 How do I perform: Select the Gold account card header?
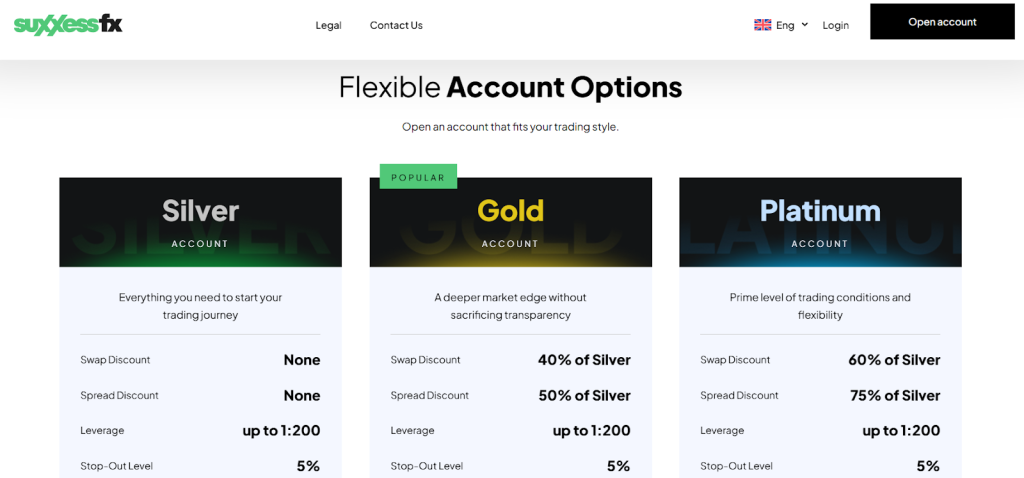(x=511, y=222)
